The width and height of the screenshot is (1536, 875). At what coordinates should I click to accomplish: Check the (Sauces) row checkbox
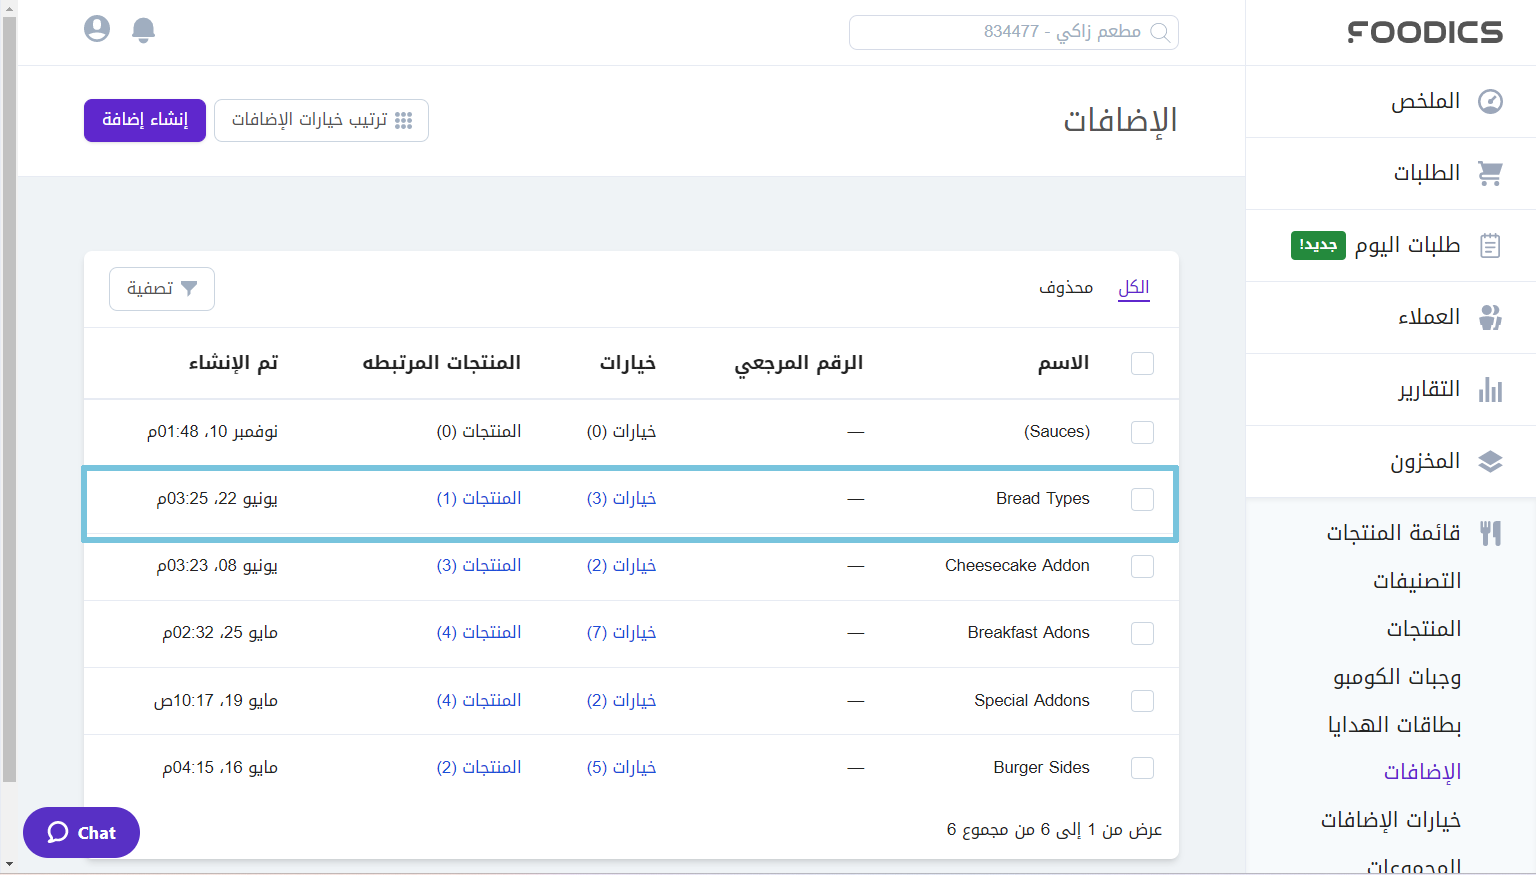tap(1142, 432)
